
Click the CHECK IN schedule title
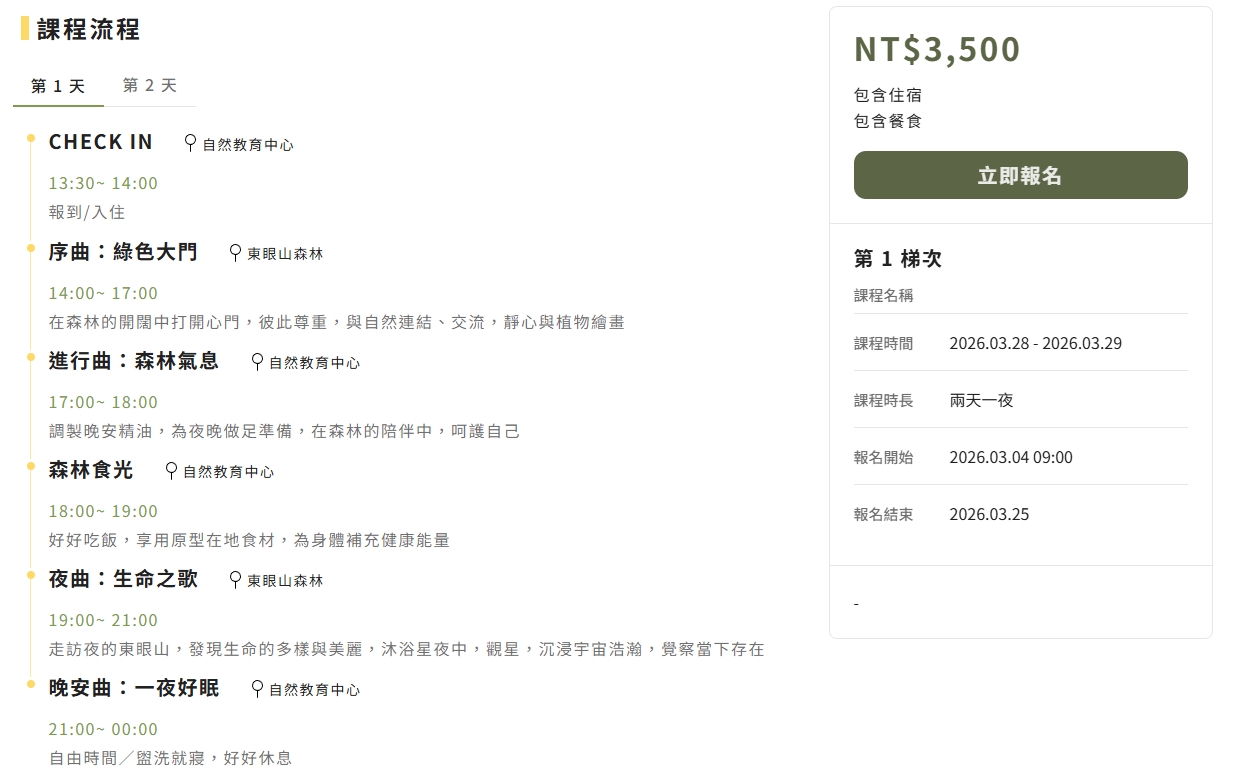click(x=101, y=142)
